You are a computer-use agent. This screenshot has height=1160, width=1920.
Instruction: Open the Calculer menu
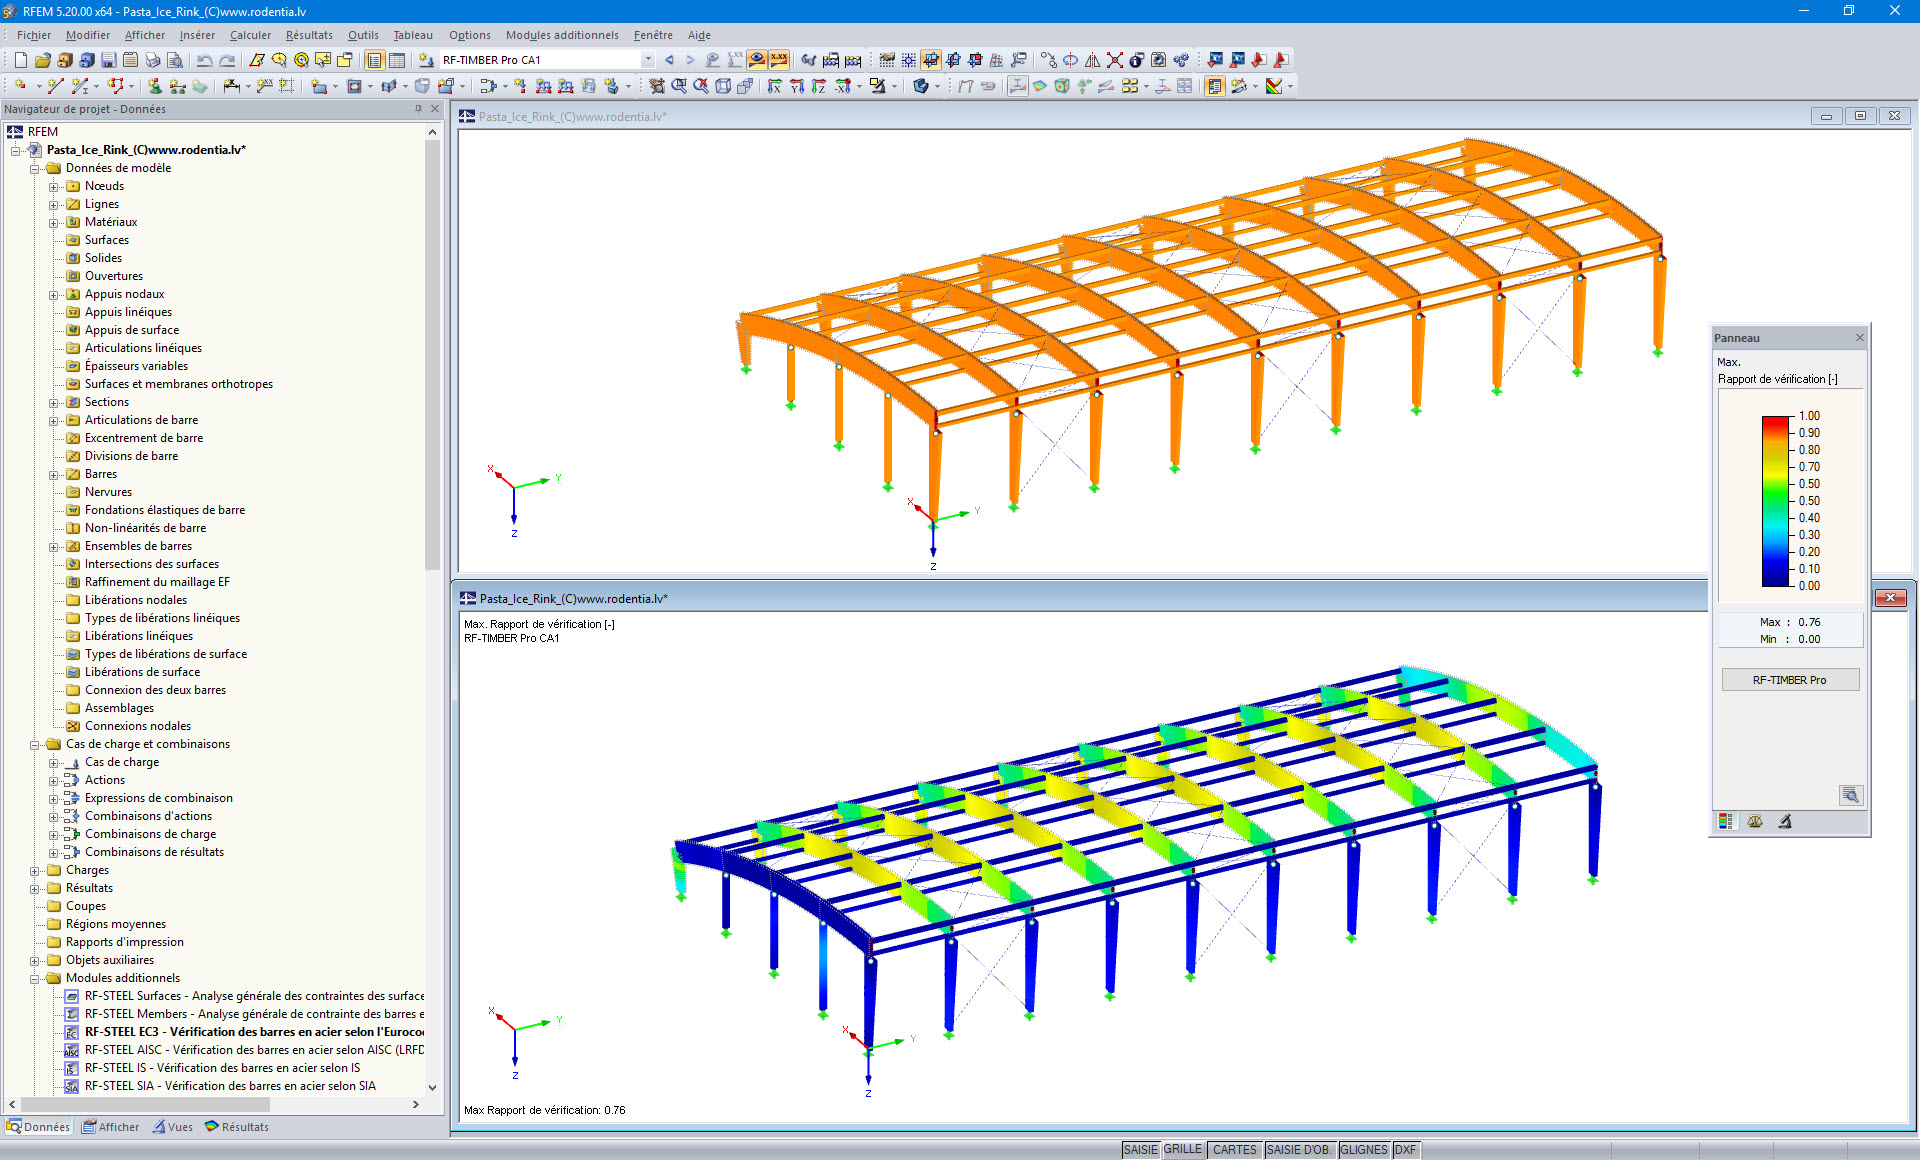pyautogui.click(x=249, y=35)
